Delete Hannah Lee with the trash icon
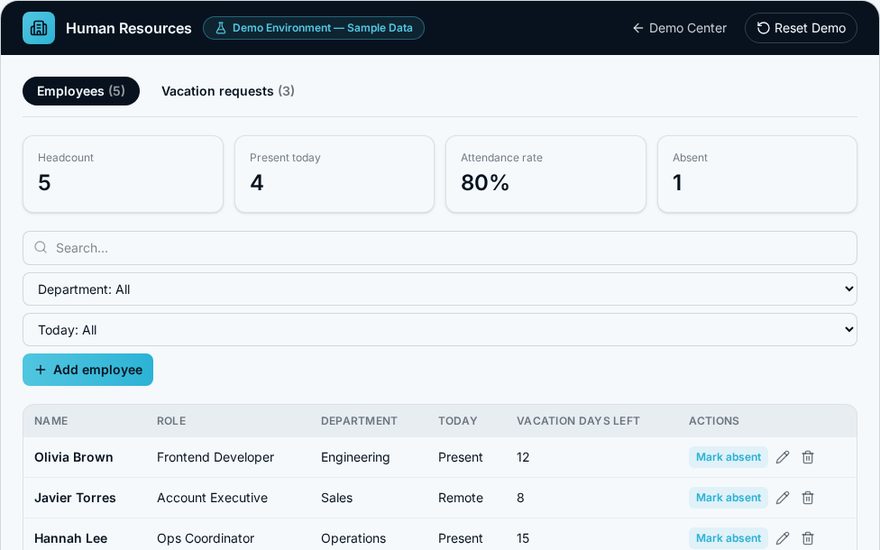This screenshot has height=550, width=880. [808, 538]
